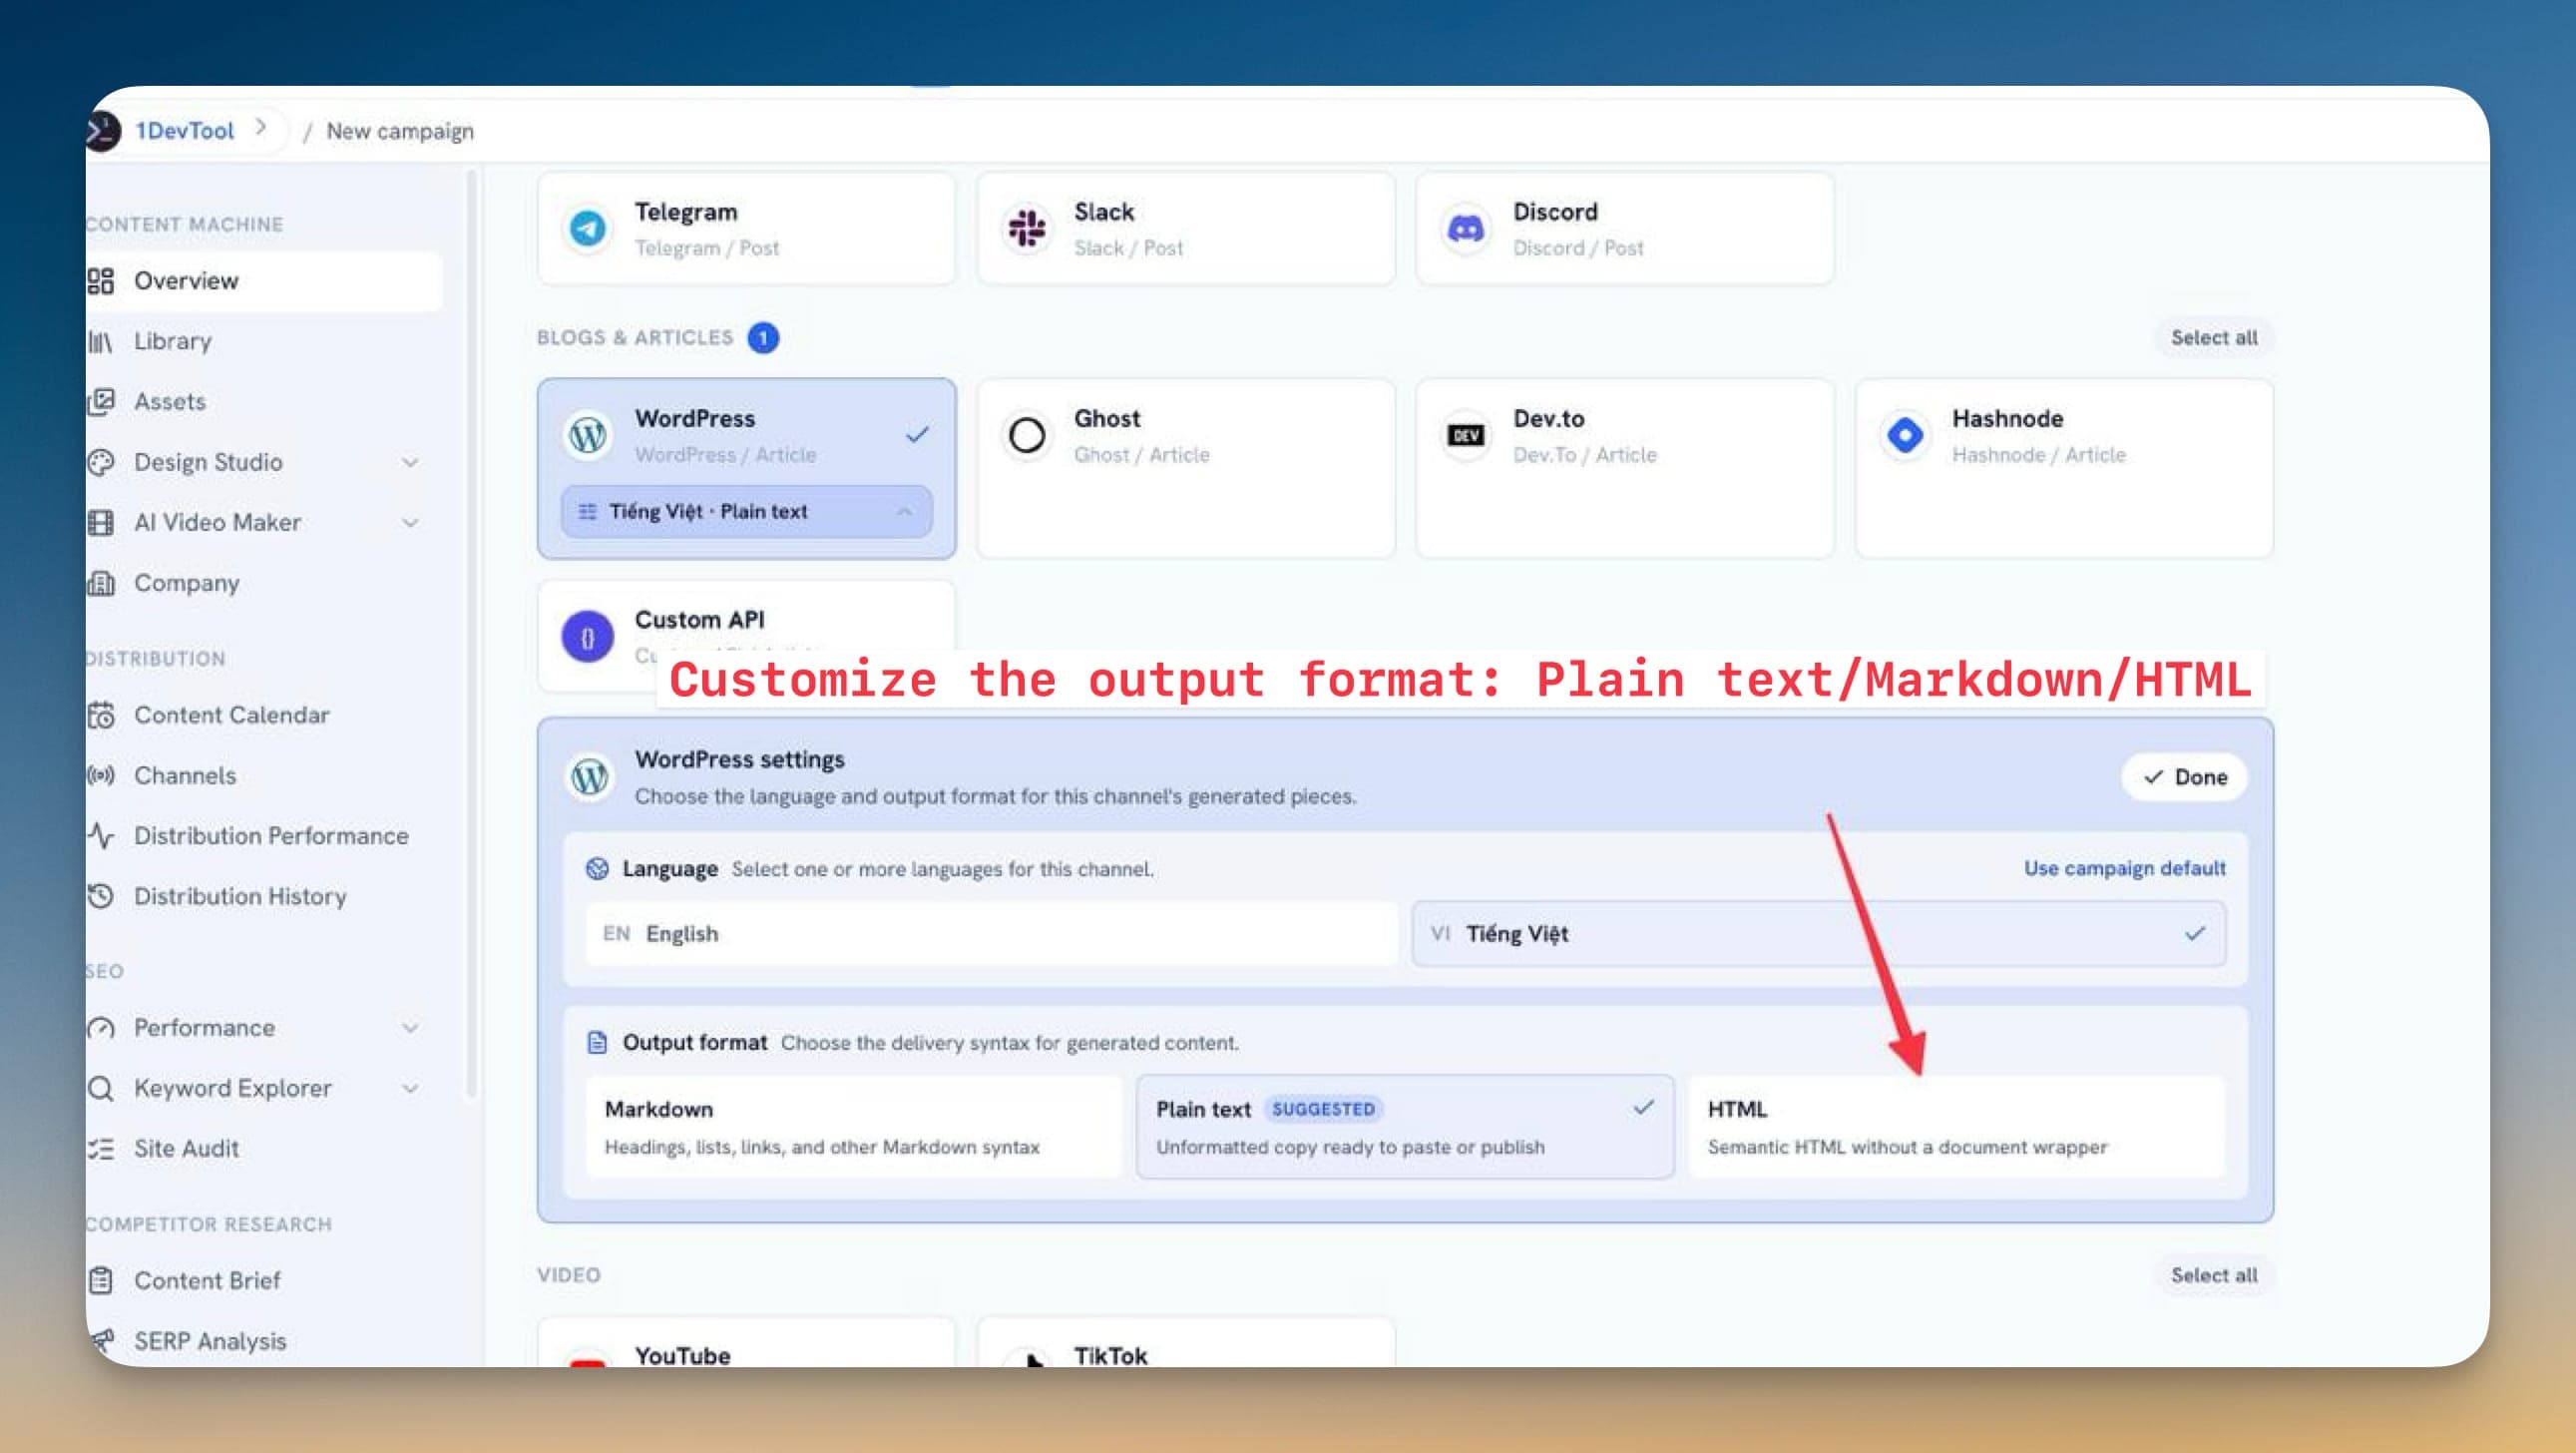Select the TikTok video channel card

(1185, 1343)
